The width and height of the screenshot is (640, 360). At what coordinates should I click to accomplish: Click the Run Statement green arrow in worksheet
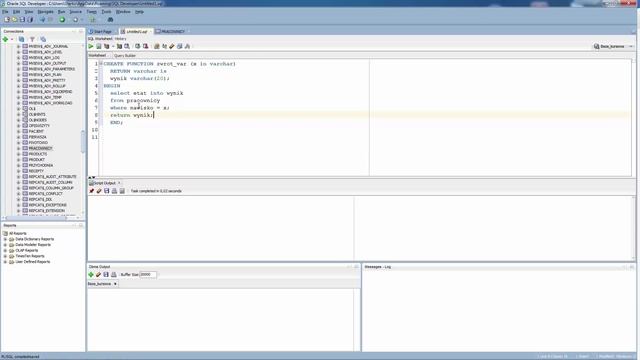point(91,47)
